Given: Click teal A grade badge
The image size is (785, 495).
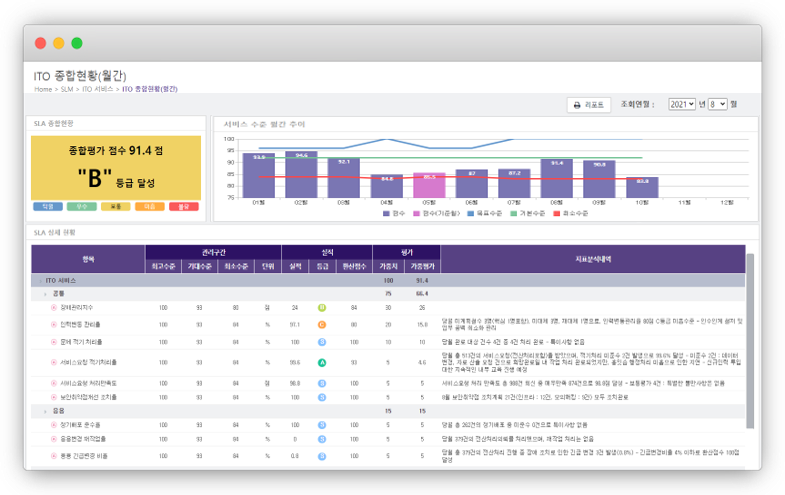Looking at the screenshot, I should (322, 362).
